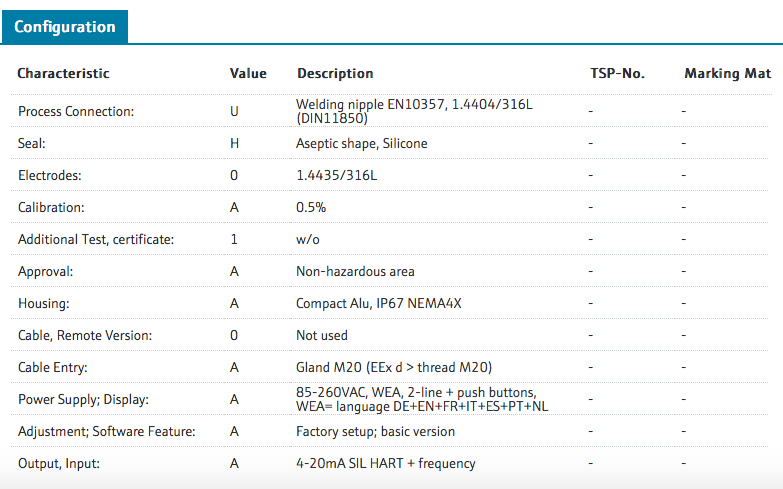Click the Aseptic shape, Silicone description
783x489 pixels.
click(x=362, y=143)
